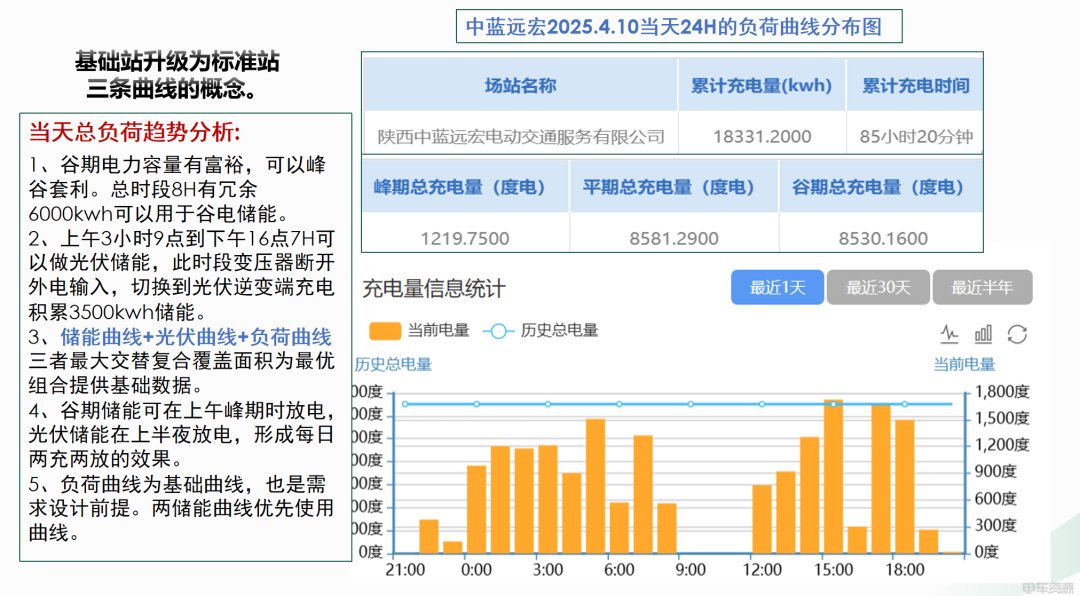Click the orange bar above the 6:00 label
1080x596 pixels.
coord(619,528)
